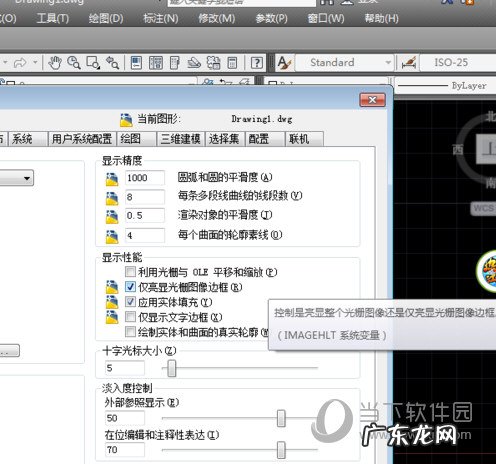Activate the Zoom Realtime magnifier tool
The height and width of the screenshot is (464, 496).
pos(74,63)
